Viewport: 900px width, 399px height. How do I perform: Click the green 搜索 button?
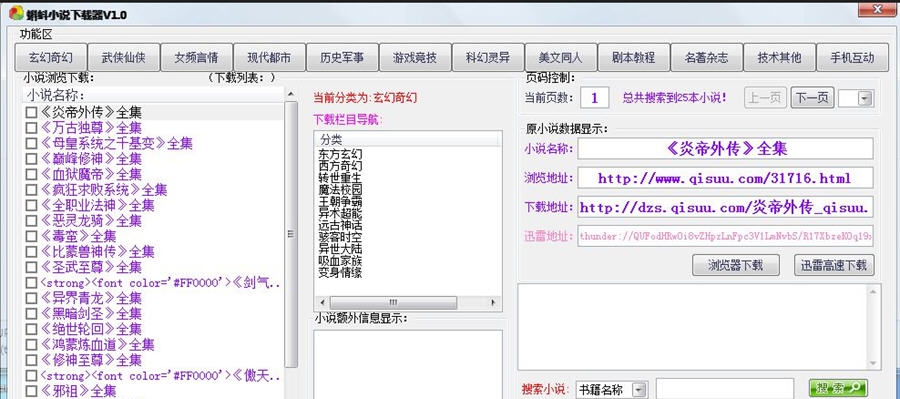pyautogui.click(x=837, y=389)
